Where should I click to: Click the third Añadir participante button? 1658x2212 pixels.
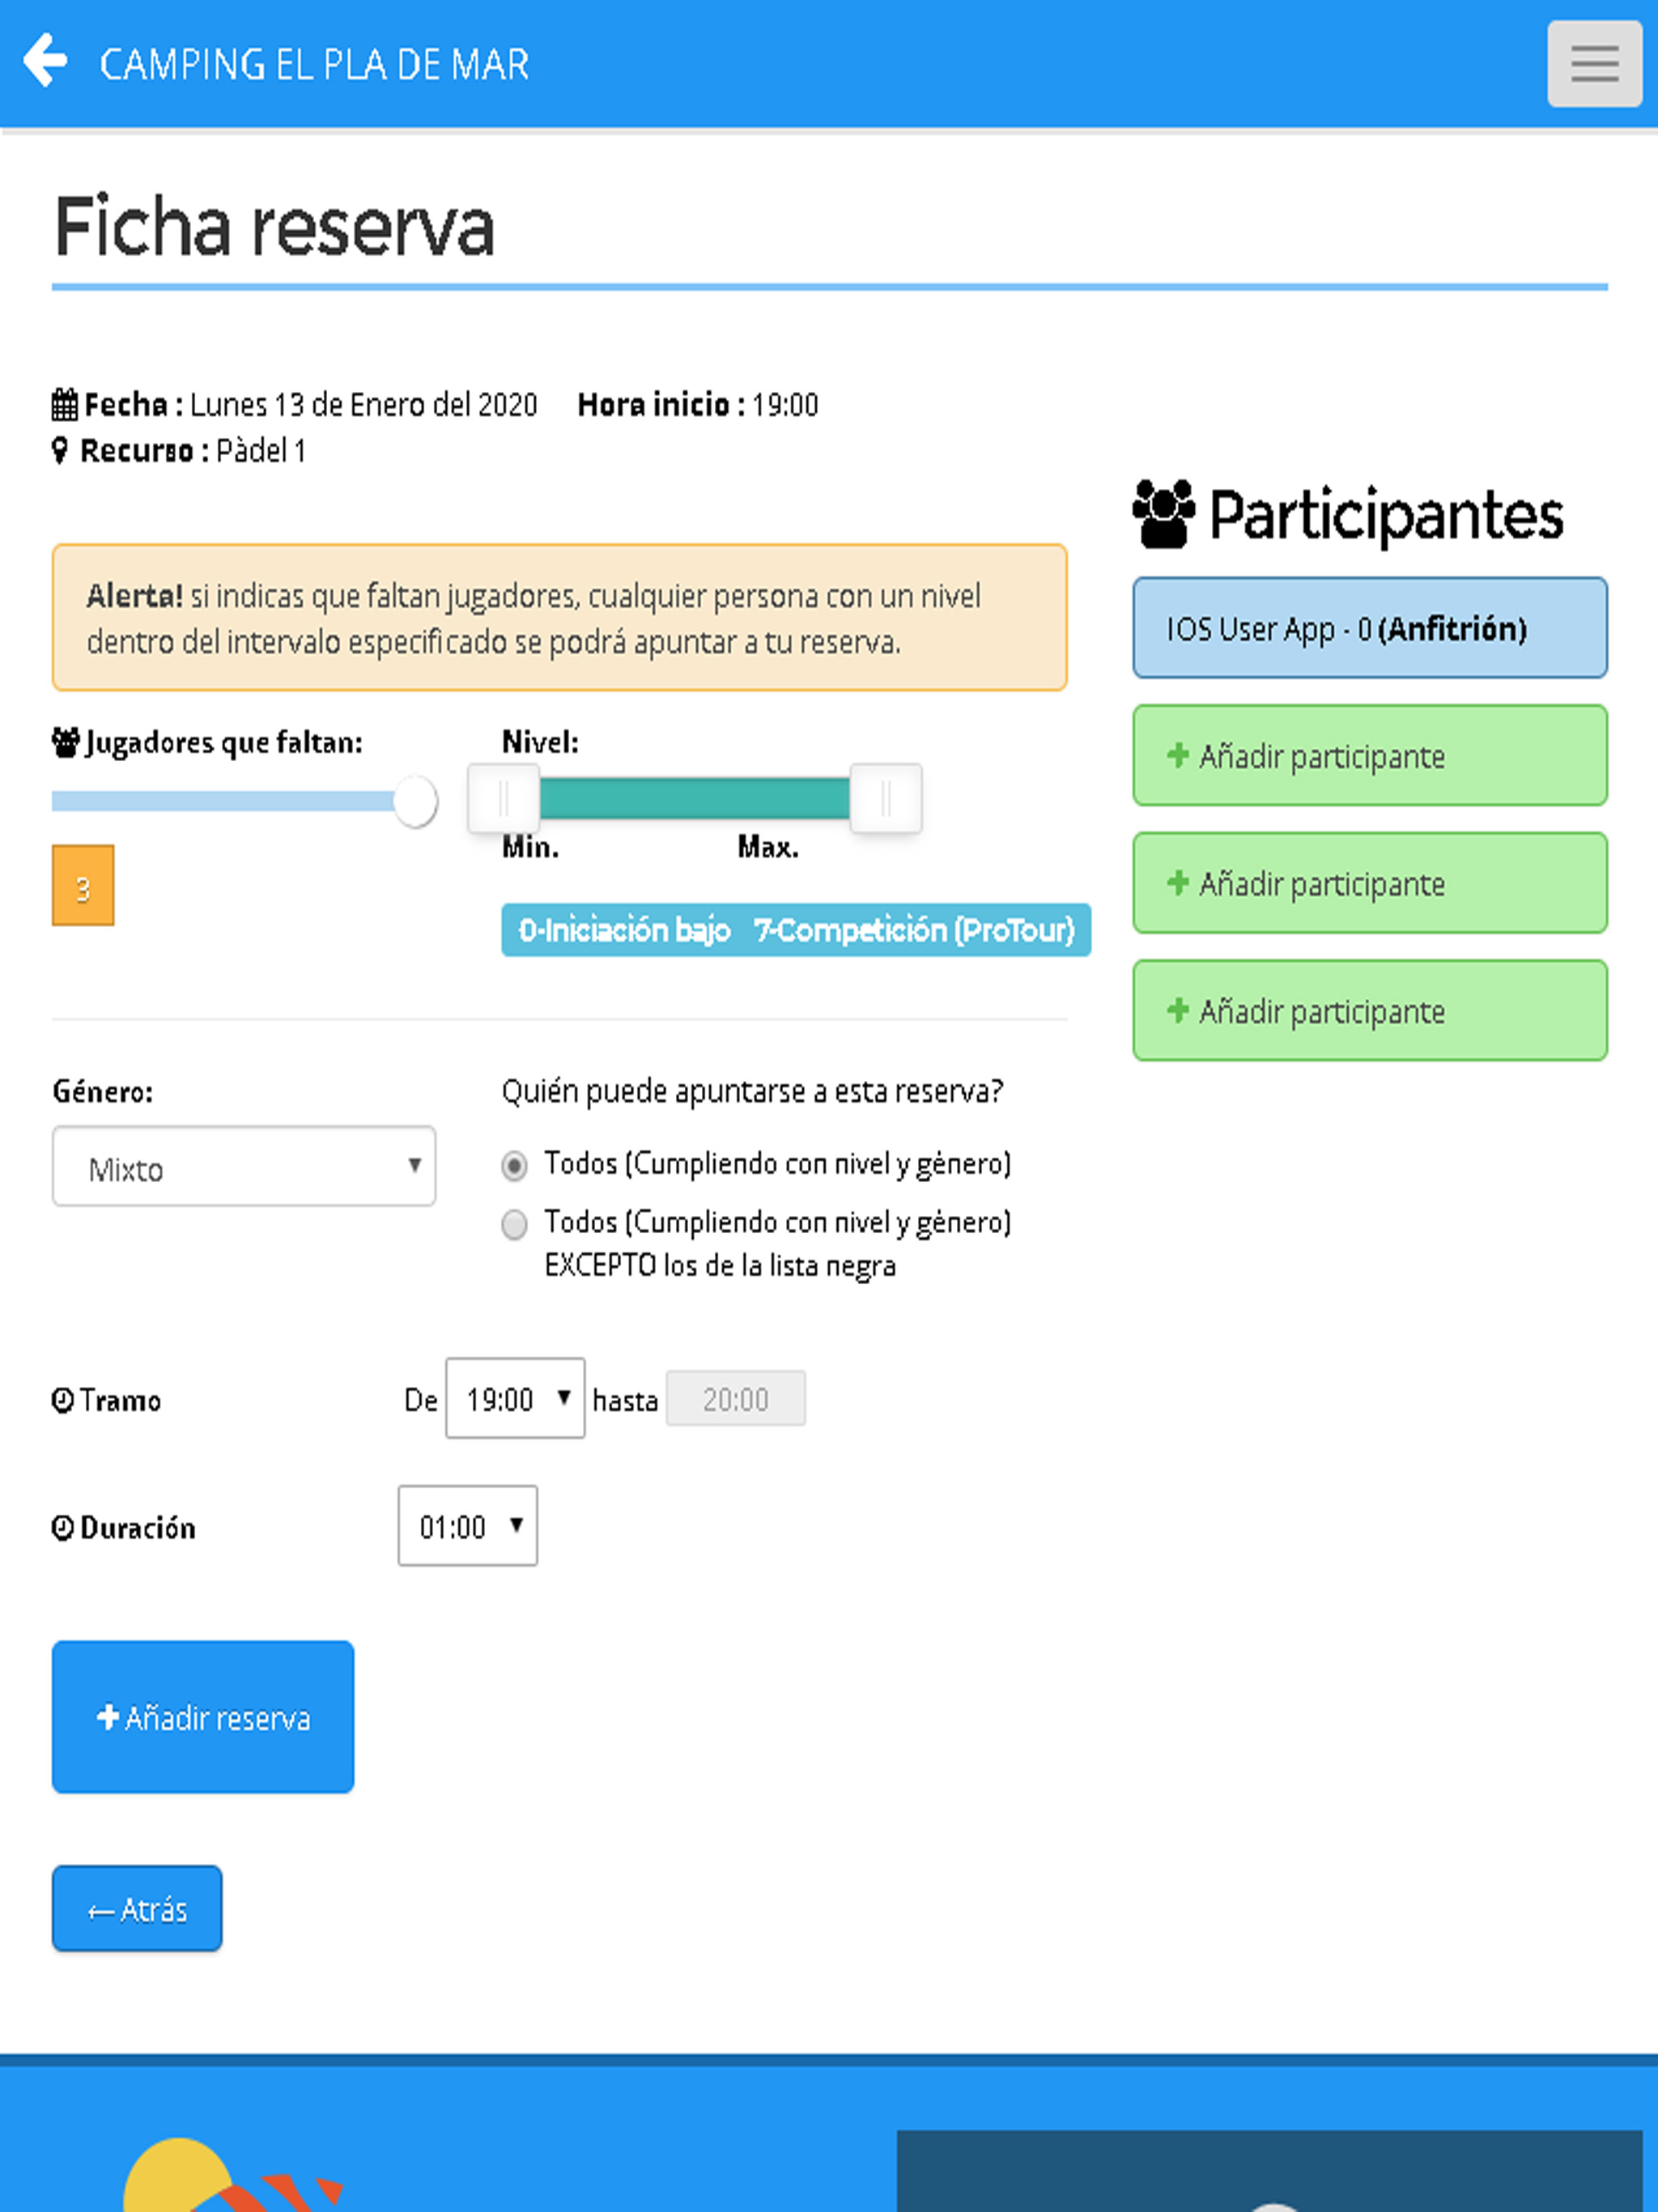coord(1370,1010)
